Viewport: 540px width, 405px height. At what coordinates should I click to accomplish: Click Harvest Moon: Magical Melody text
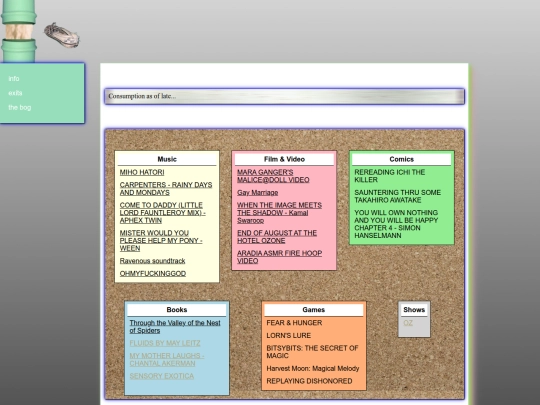pyautogui.click(x=313, y=368)
